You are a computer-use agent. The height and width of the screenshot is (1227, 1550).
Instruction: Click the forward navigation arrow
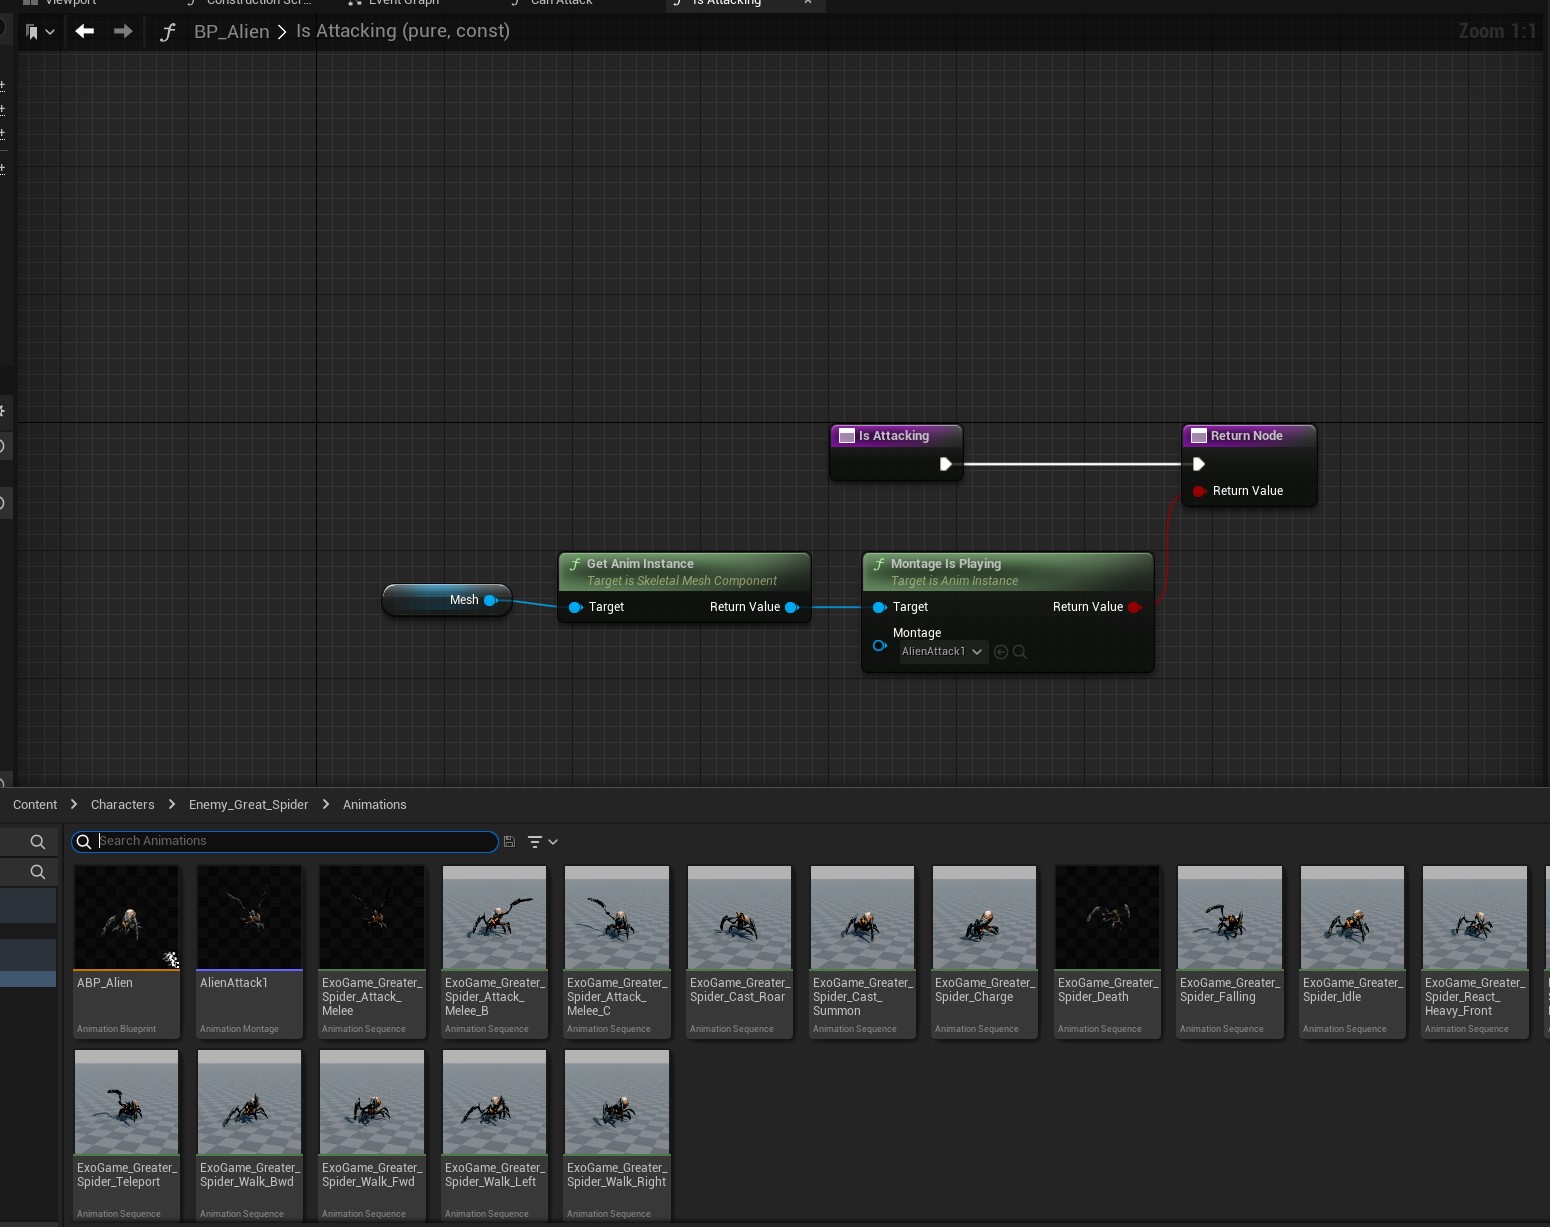tap(122, 31)
